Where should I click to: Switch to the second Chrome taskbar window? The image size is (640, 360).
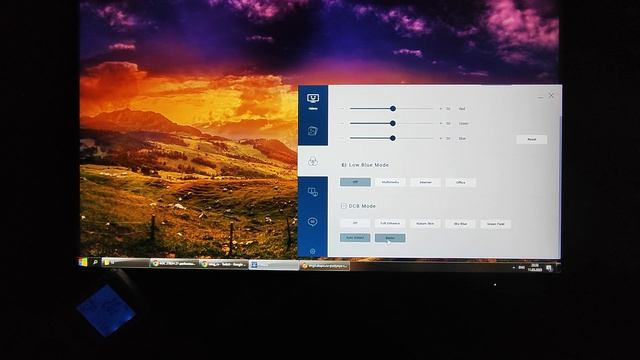(x=224, y=264)
